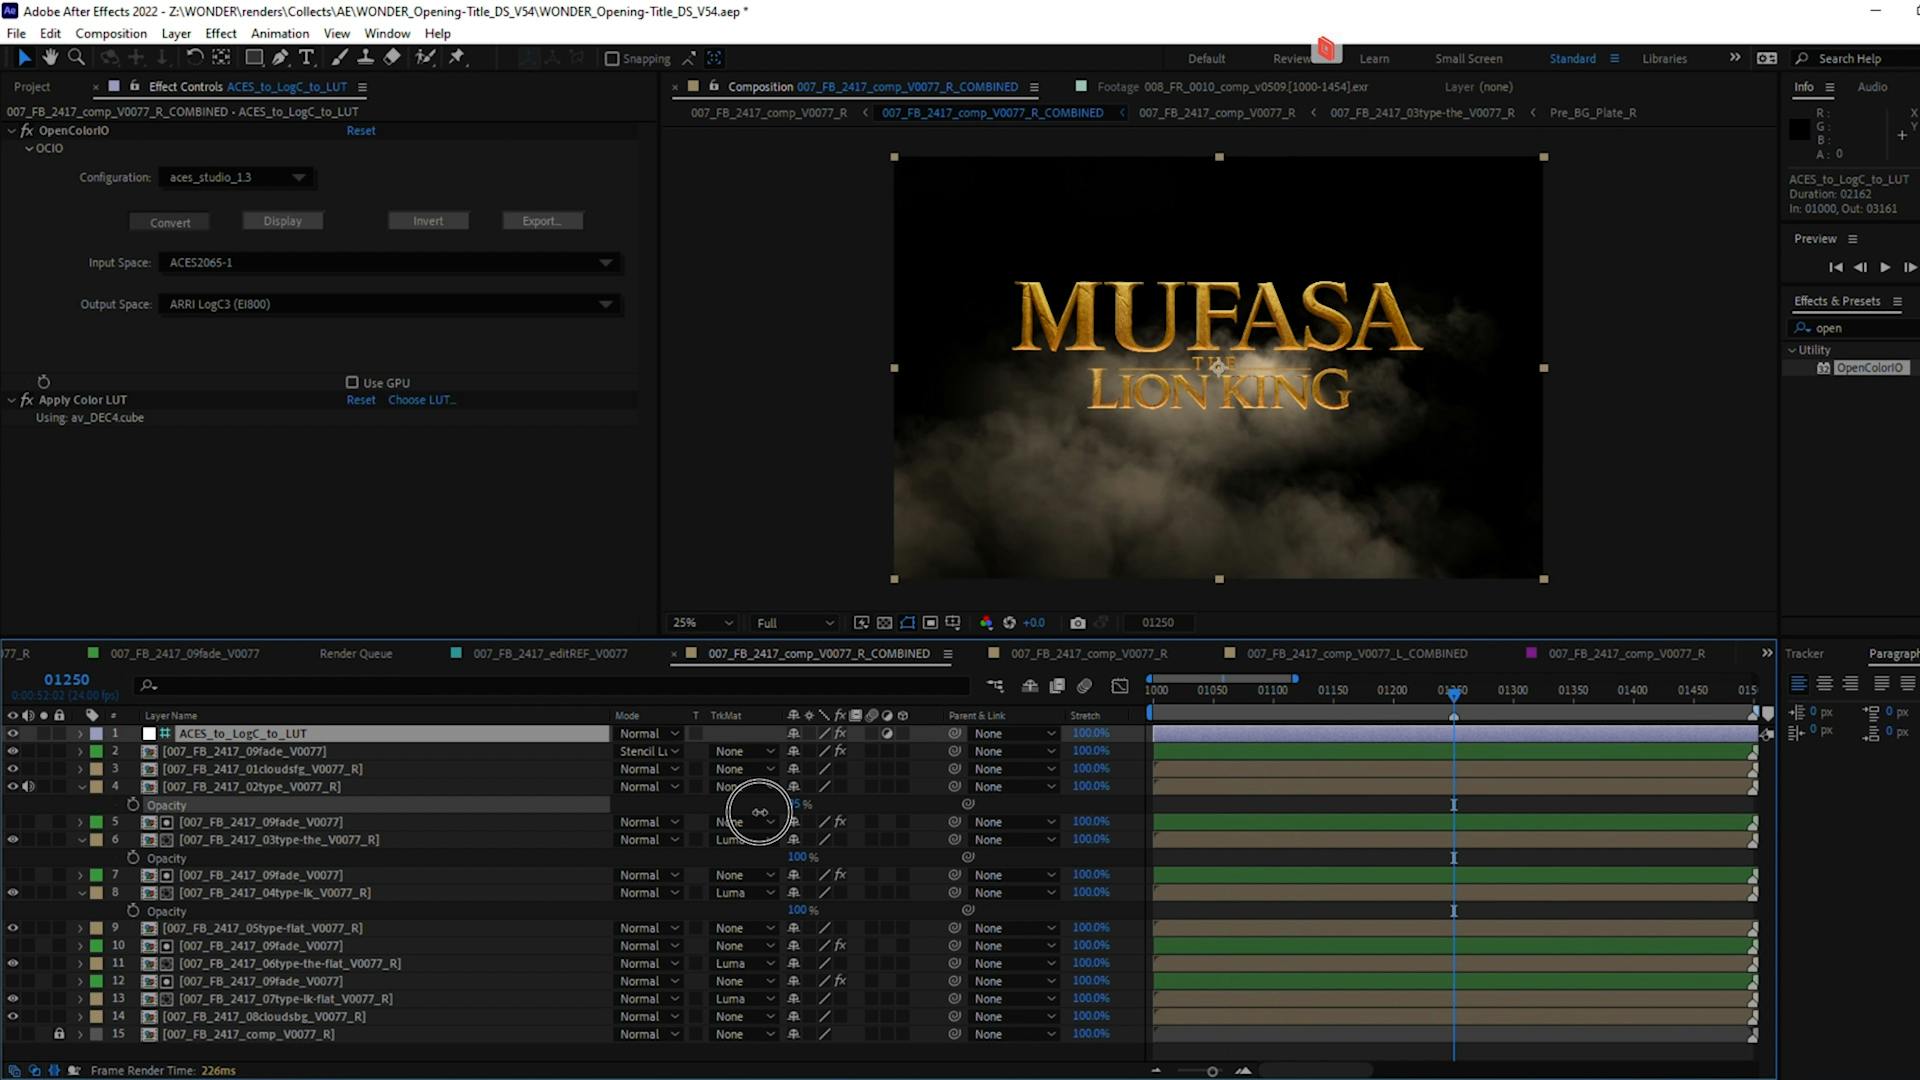The height and width of the screenshot is (1080, 1920).
Task: Click the Convert button
Action: click(170, 222)
